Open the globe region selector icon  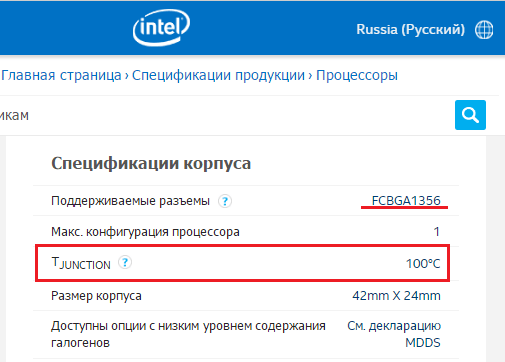coord(484,30)
